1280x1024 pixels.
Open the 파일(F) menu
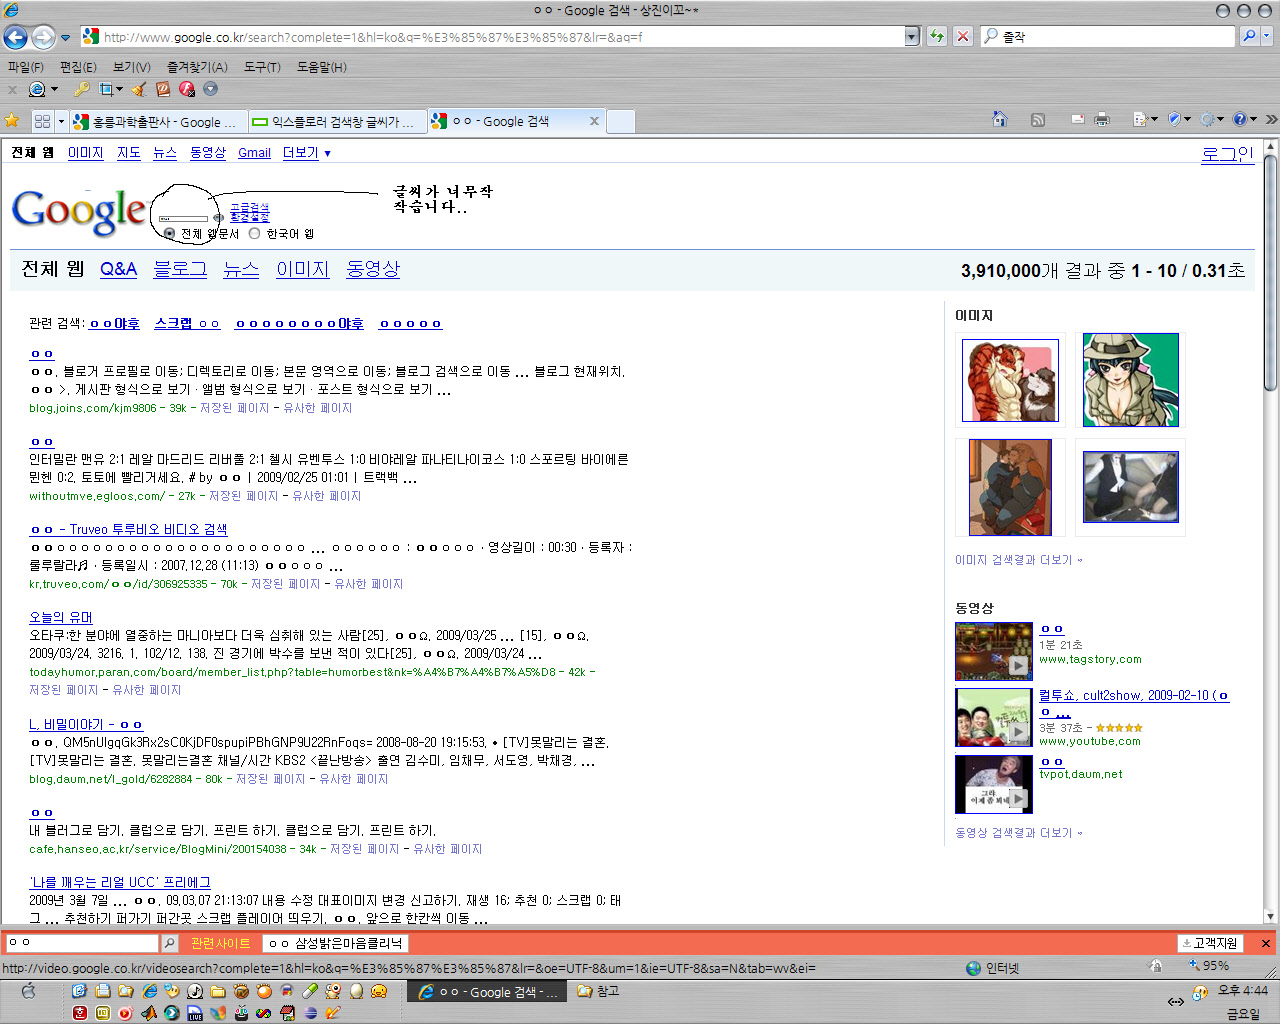[x=26, y=67]
